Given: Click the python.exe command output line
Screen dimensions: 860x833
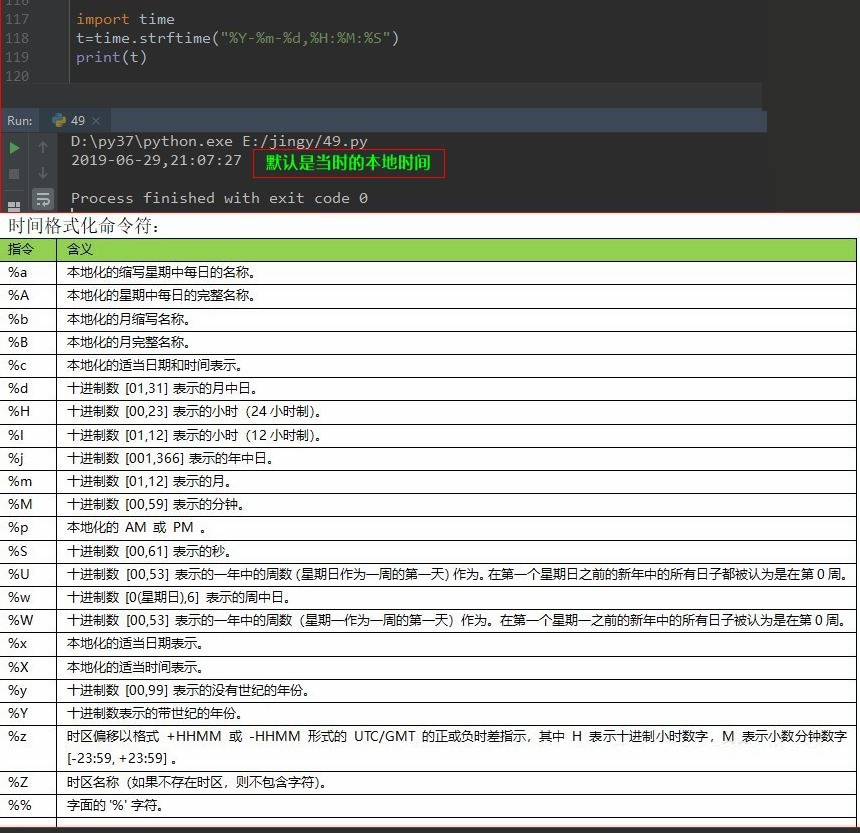Looking at the screenshot, I should [219, 141].
